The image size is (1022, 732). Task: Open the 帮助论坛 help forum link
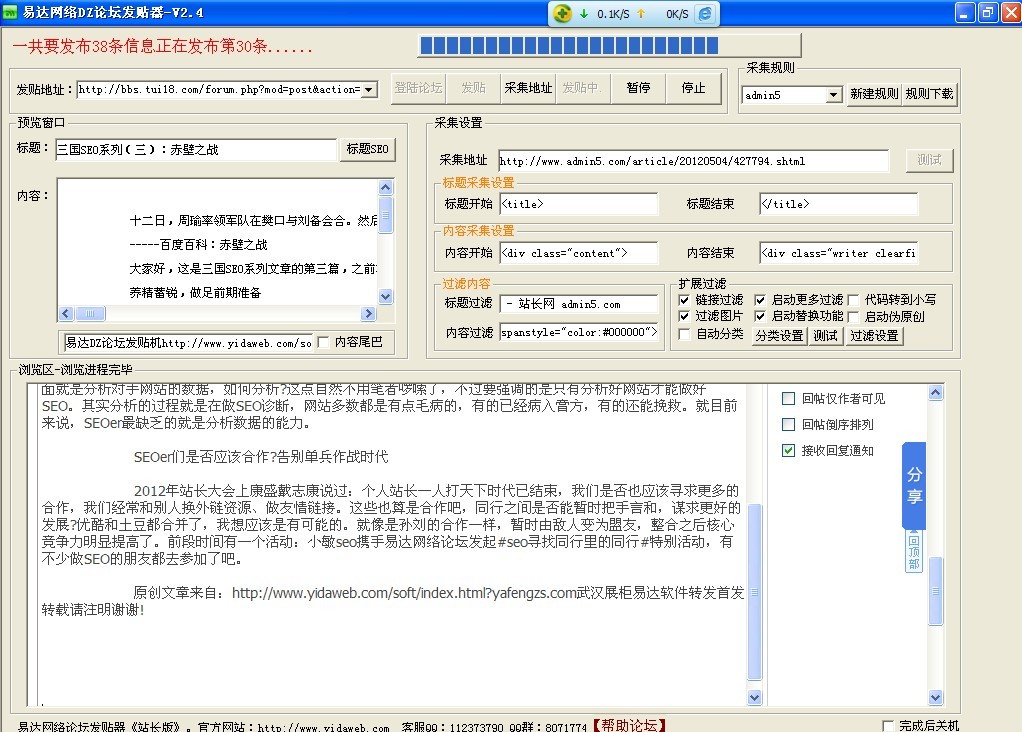[627, 726]
